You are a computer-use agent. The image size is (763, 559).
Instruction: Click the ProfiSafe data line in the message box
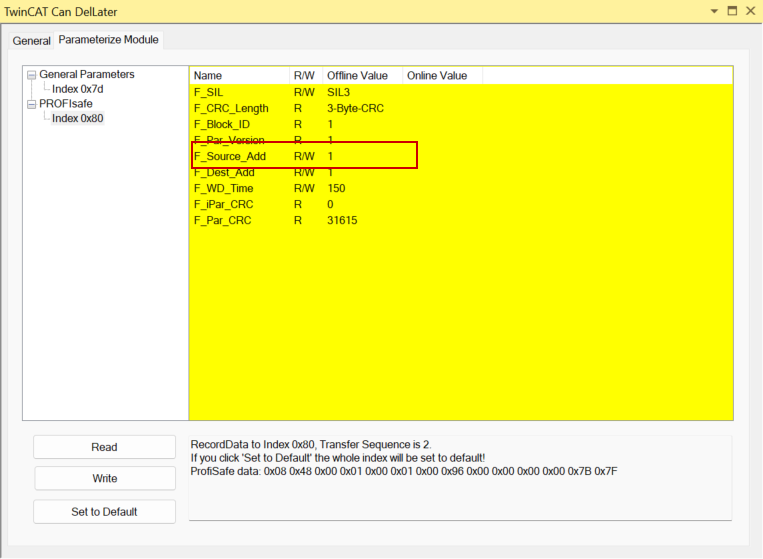point(404,471)
